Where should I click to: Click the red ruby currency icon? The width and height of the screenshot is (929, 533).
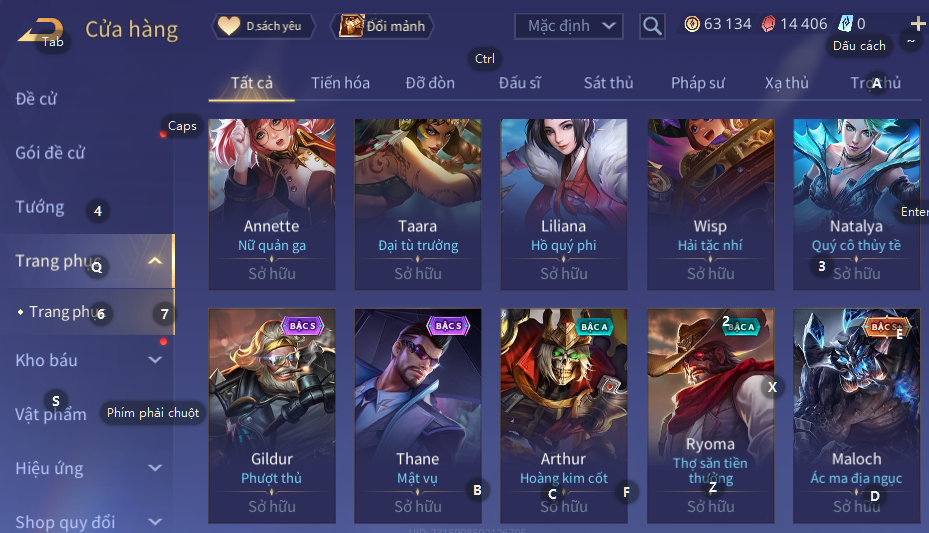click(768, 24)
